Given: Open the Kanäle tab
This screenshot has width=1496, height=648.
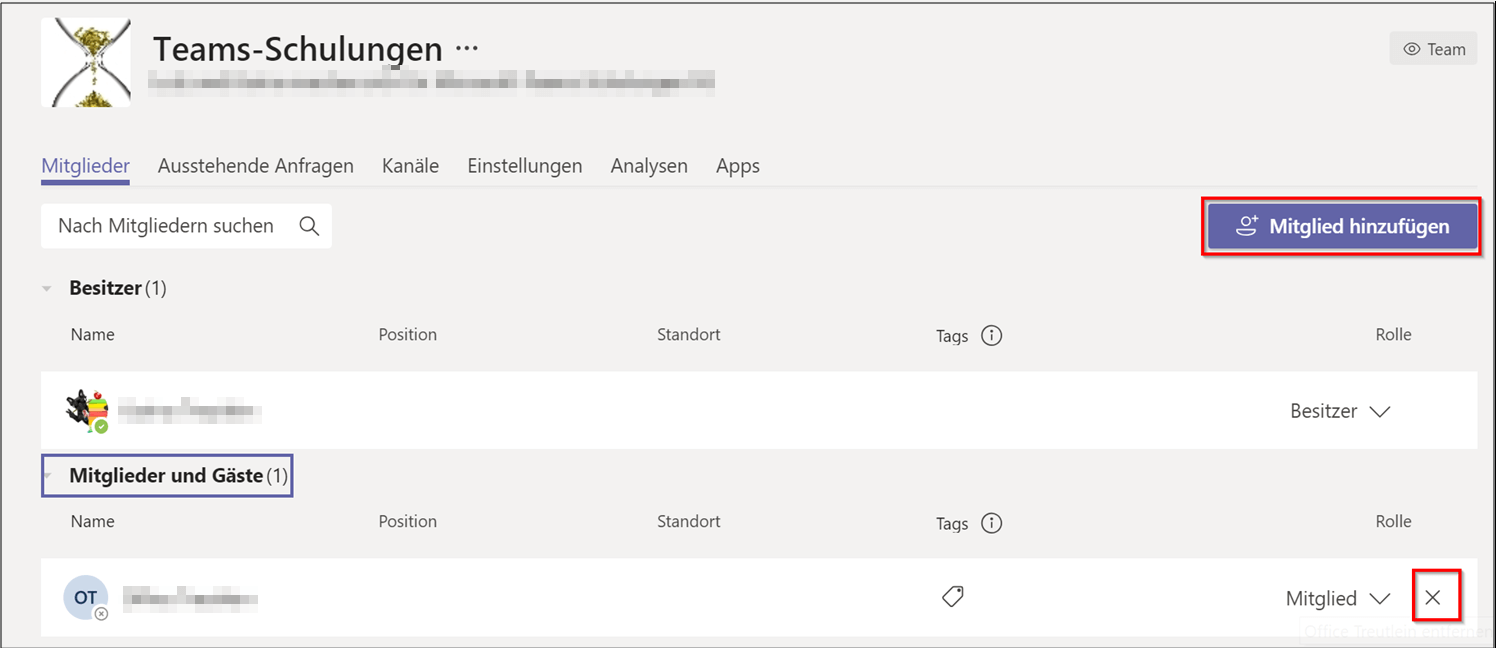Looking at the screenshot, I should (x=410, y=166).
